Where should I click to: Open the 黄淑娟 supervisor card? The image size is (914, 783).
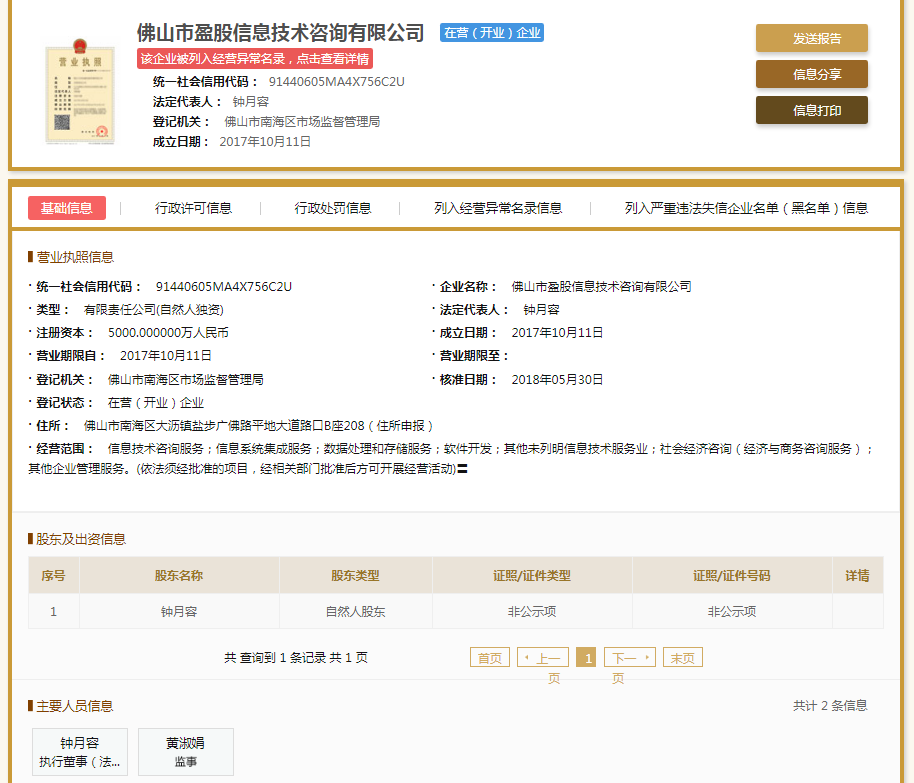185,752
